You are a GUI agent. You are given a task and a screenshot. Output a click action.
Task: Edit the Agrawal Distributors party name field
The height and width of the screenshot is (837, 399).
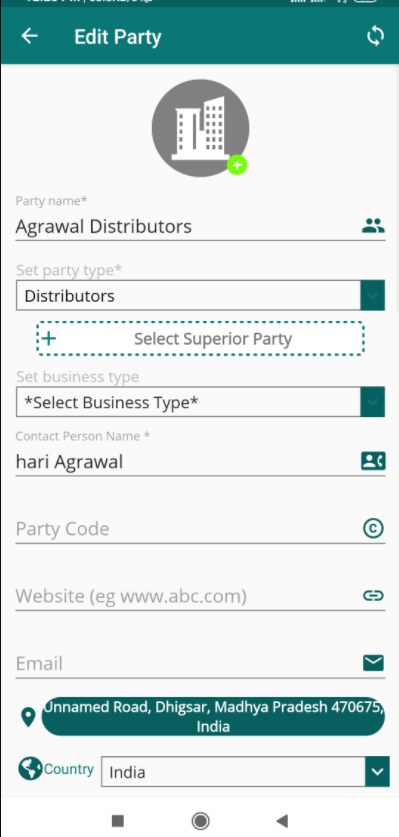187,227
